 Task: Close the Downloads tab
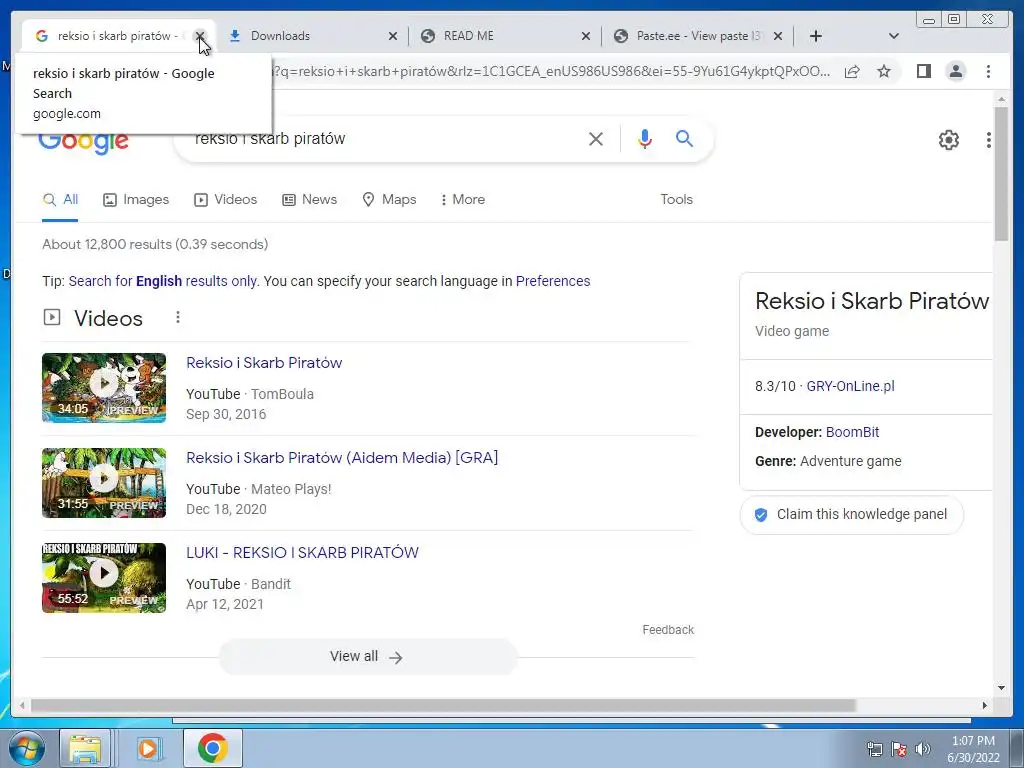point(392,36)
